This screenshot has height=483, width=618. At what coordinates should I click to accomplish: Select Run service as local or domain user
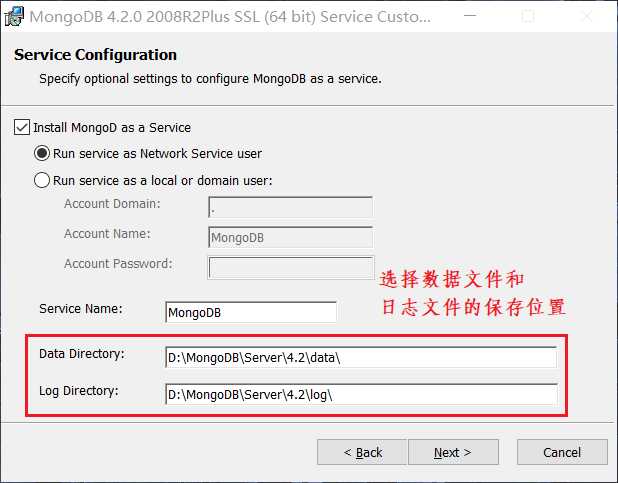point(42,180)
